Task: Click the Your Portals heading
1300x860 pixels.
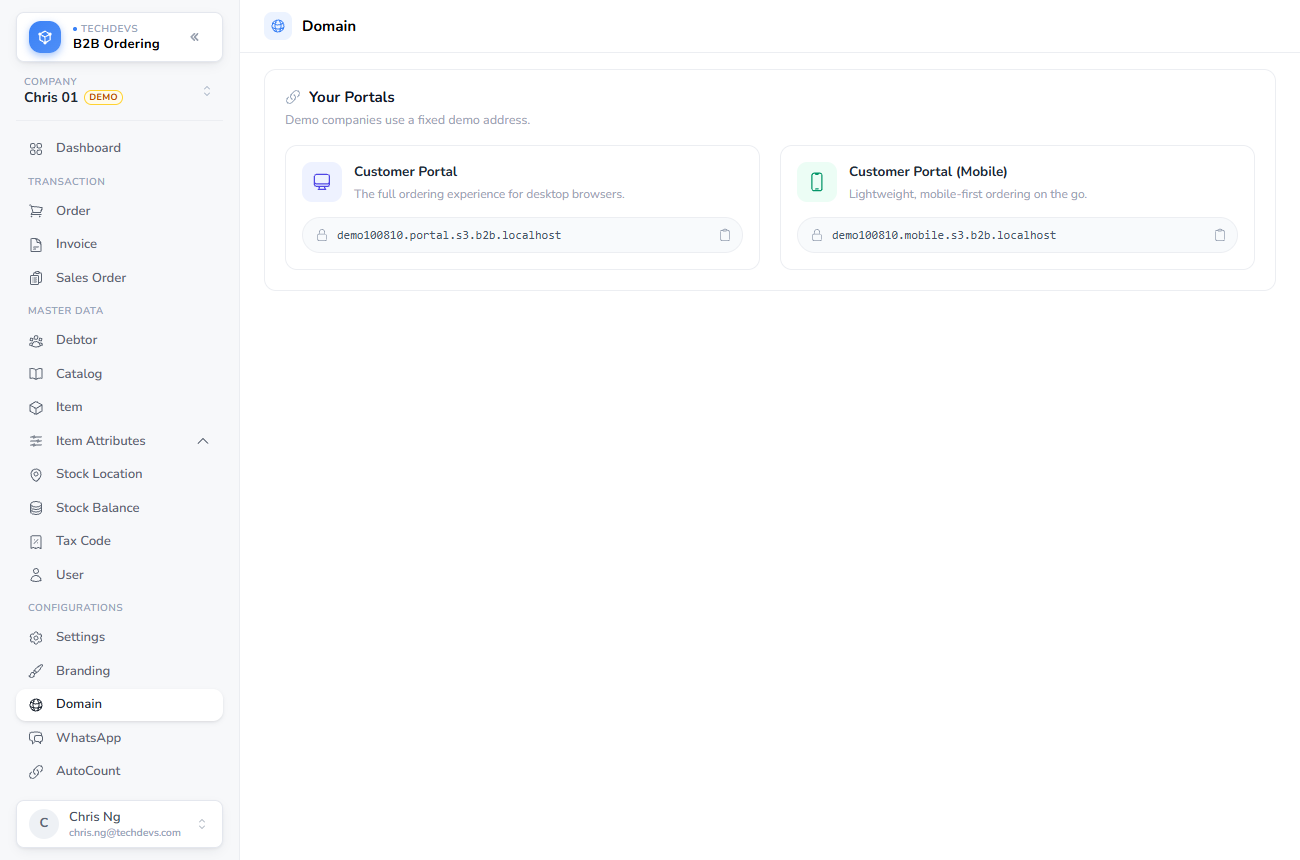Action: point(352,97)
